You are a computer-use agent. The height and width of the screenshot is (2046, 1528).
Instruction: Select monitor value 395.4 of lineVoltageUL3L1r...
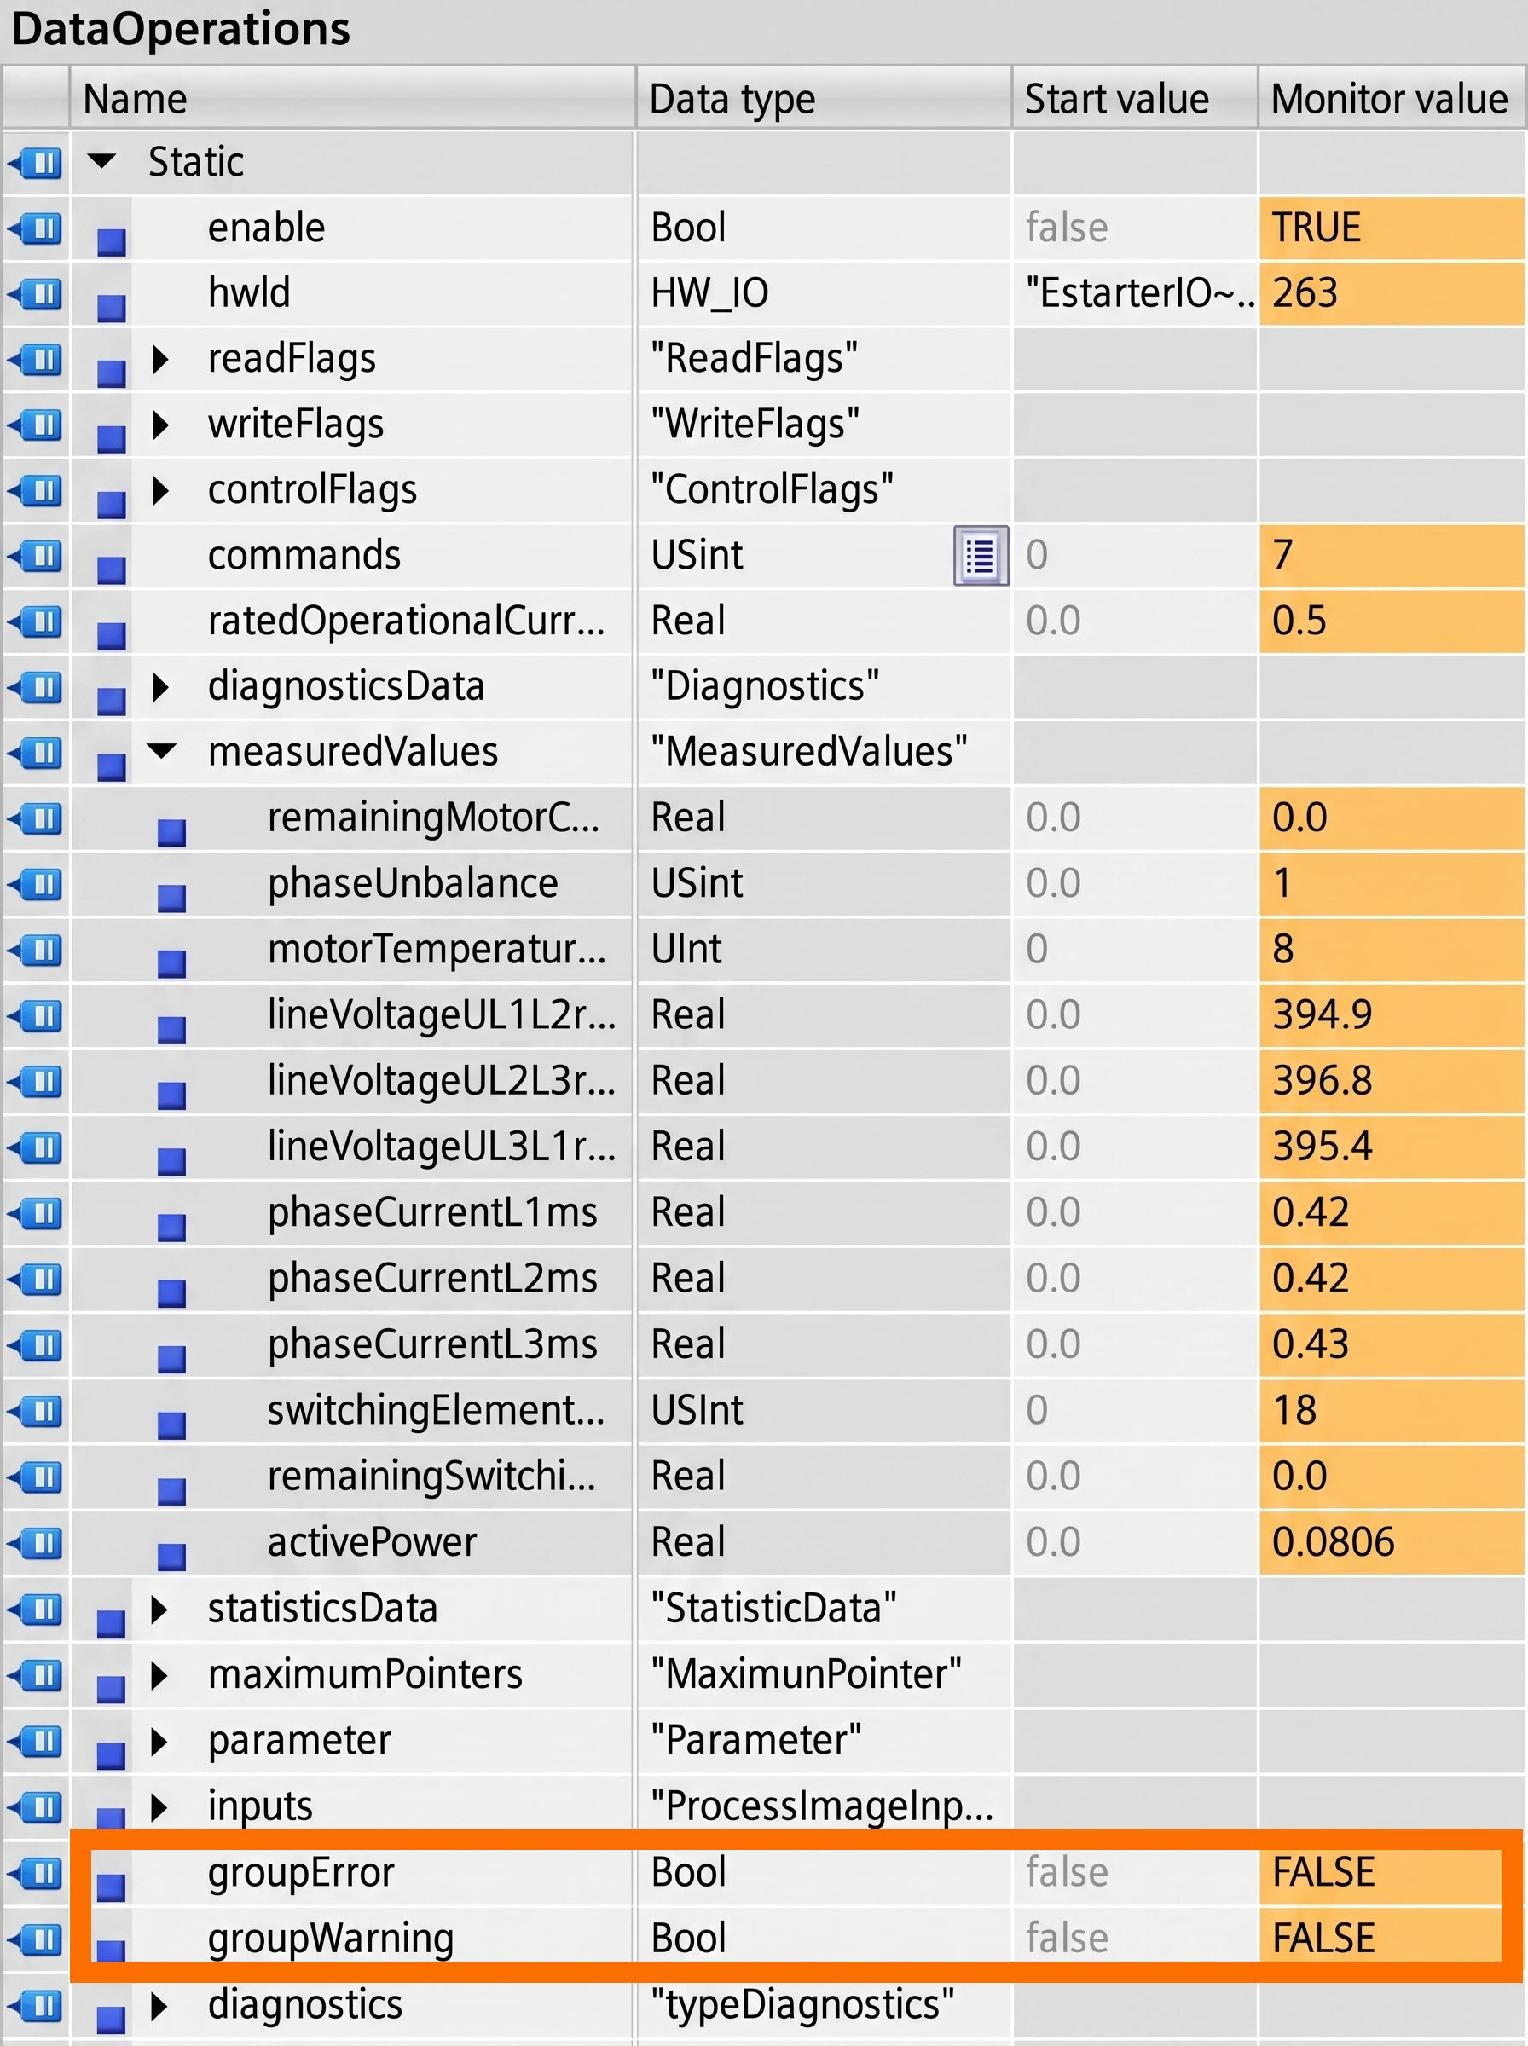(1391, 1146)
